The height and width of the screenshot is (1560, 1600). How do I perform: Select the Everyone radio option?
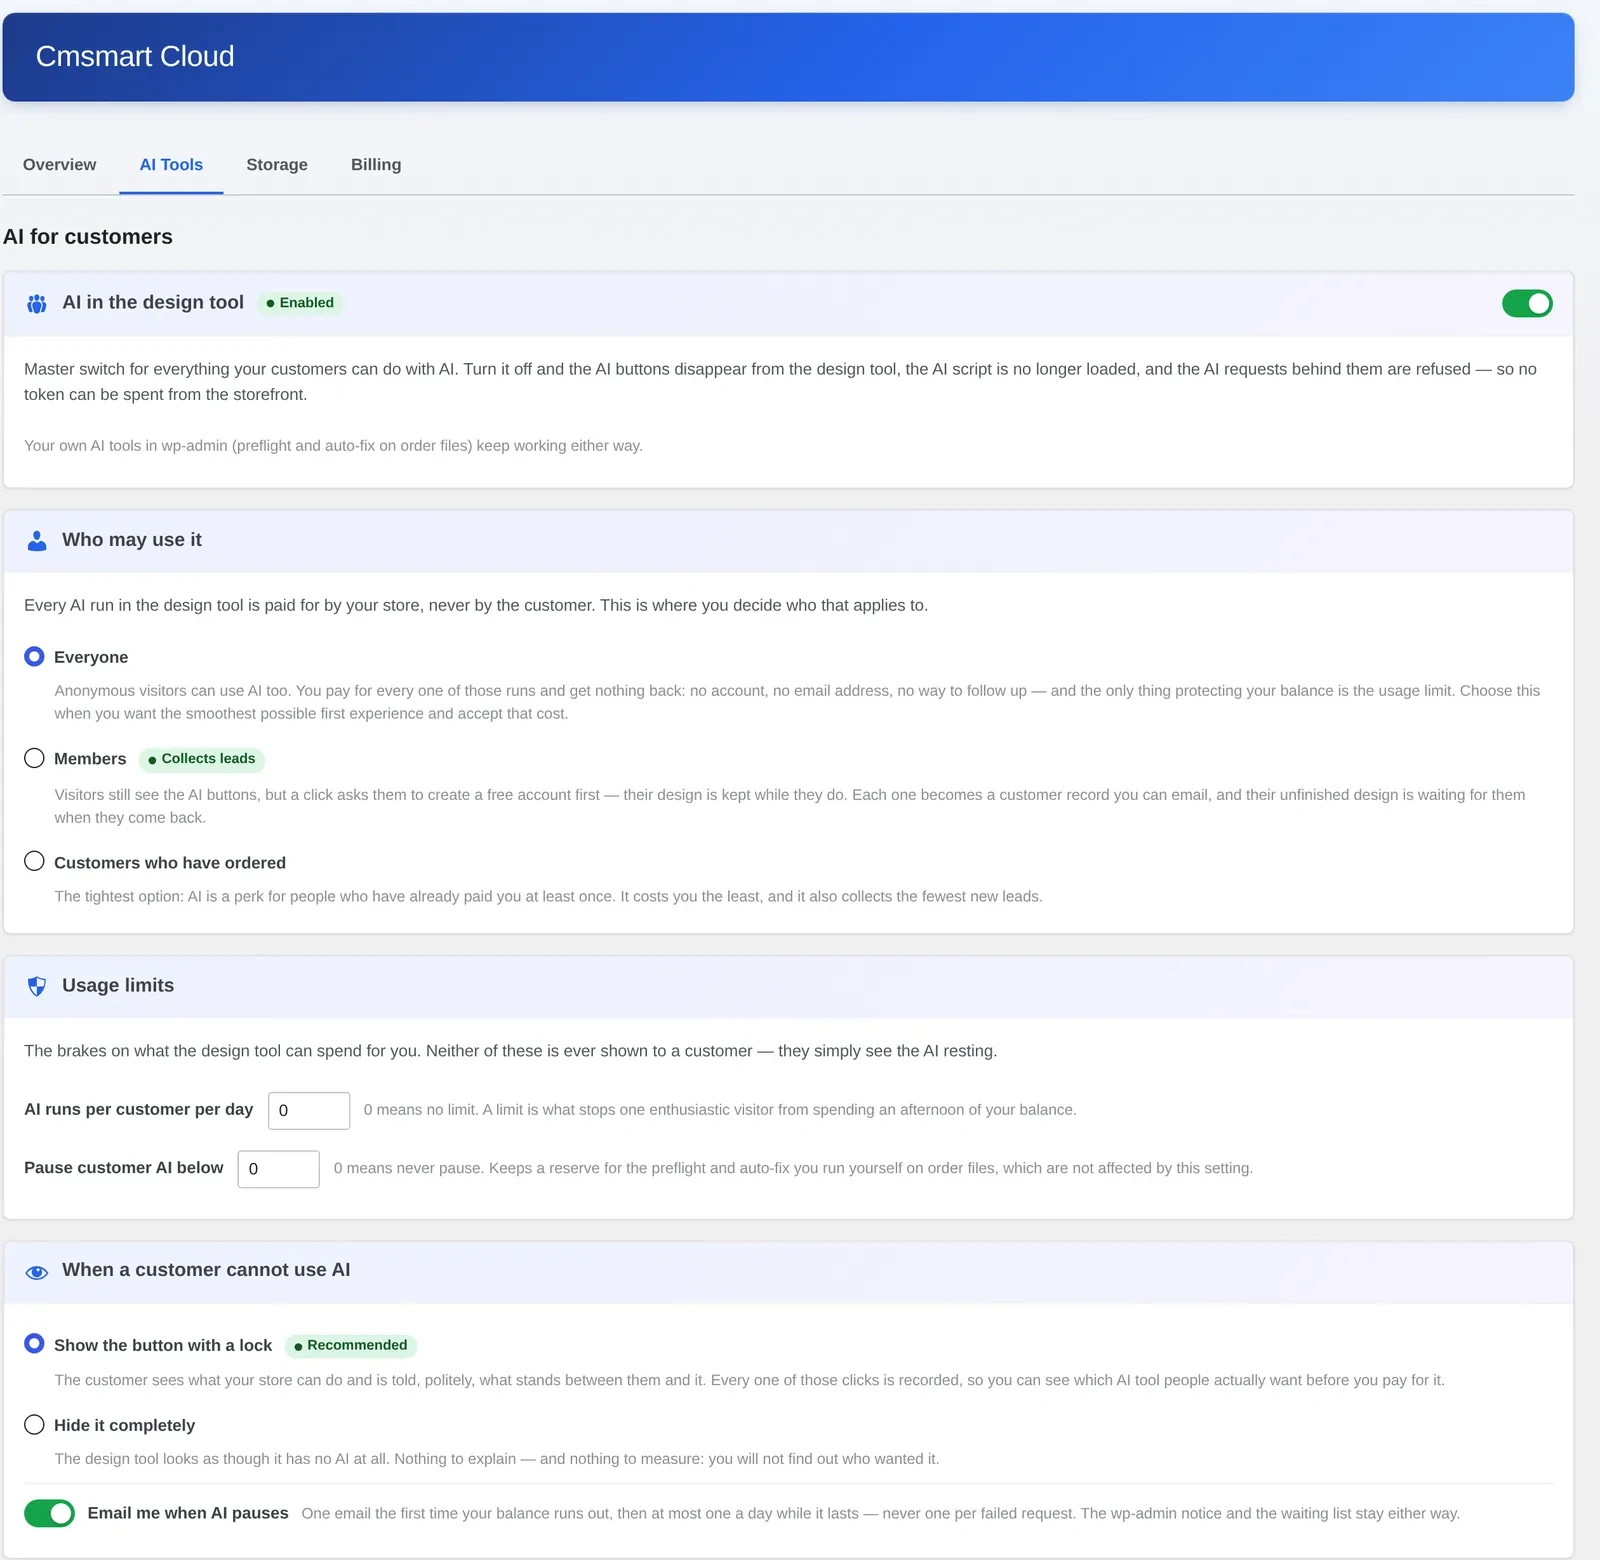[34, 656]
